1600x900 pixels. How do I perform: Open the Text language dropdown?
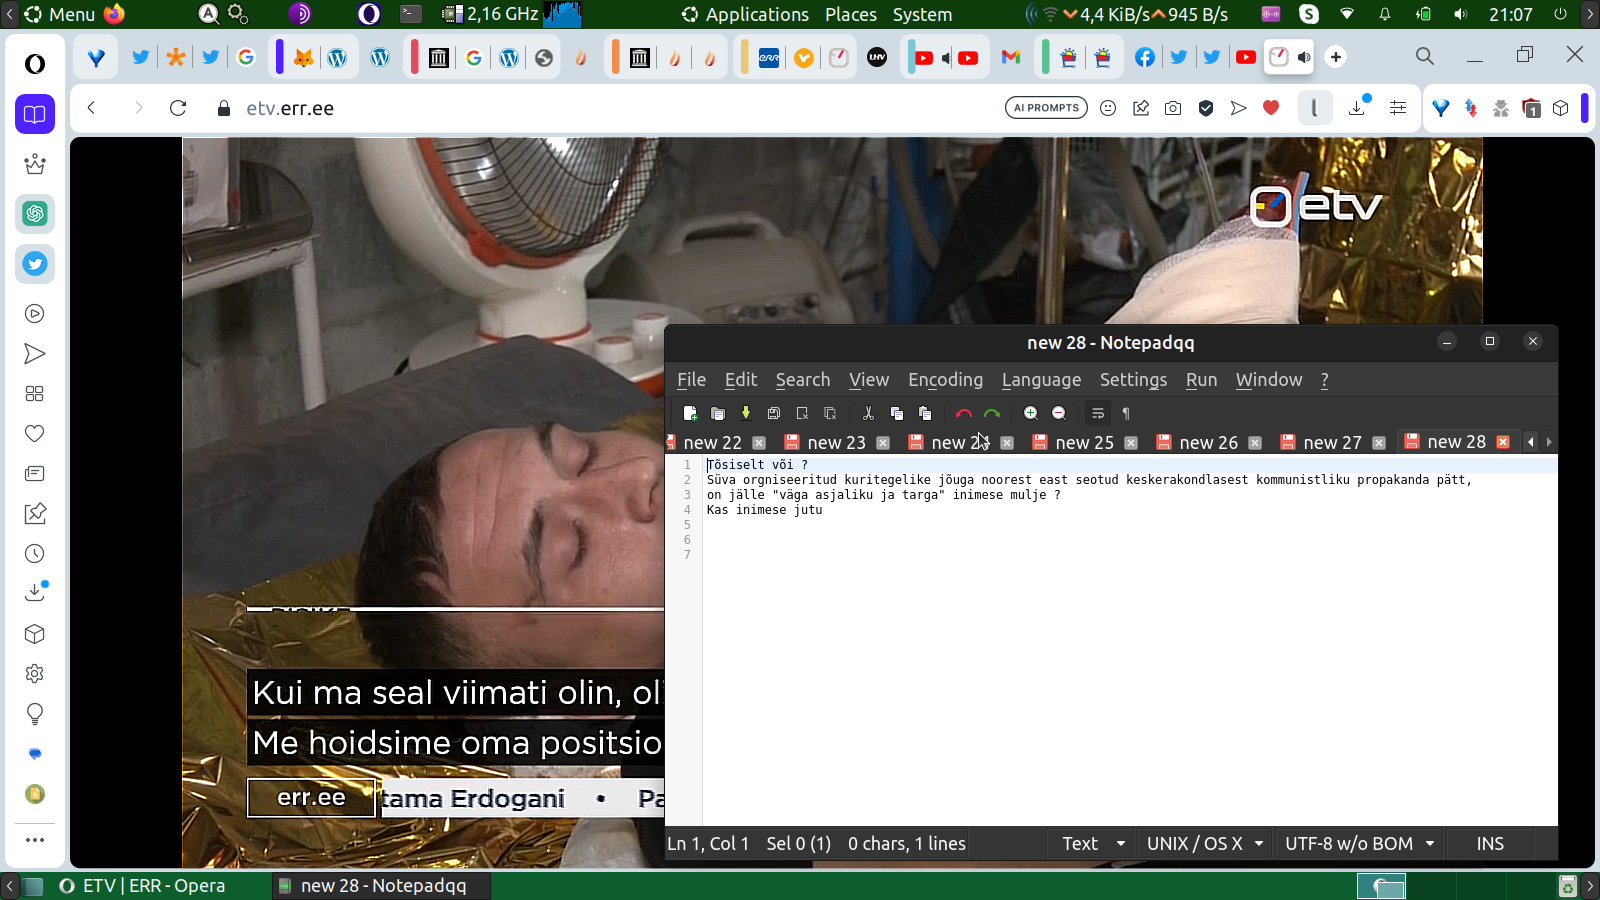[1093, 843]
